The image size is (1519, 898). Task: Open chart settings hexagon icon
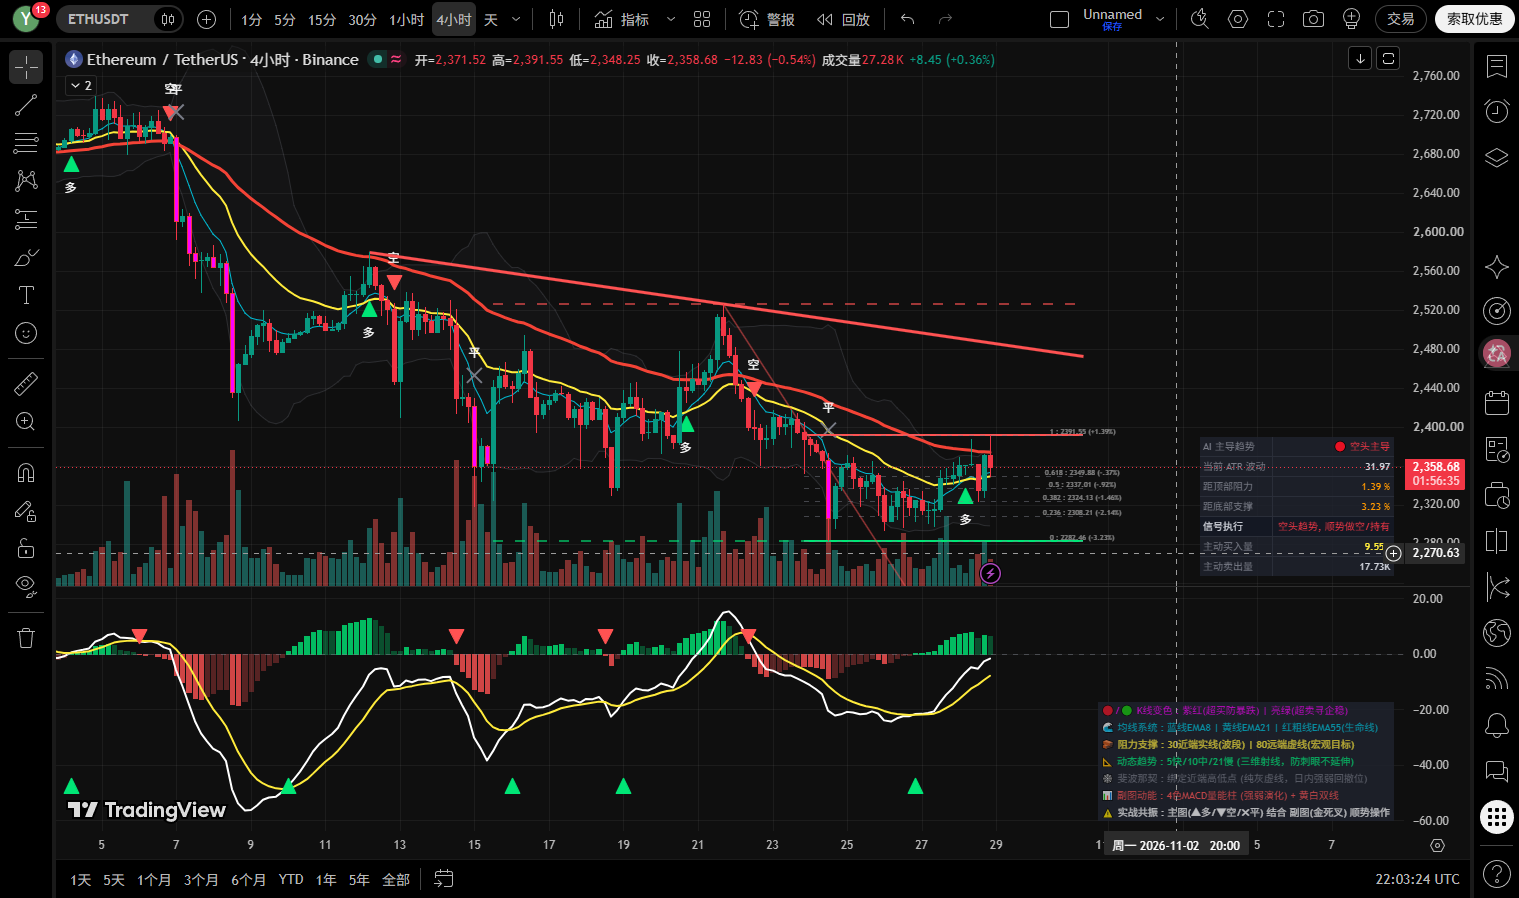[1238, 19]
